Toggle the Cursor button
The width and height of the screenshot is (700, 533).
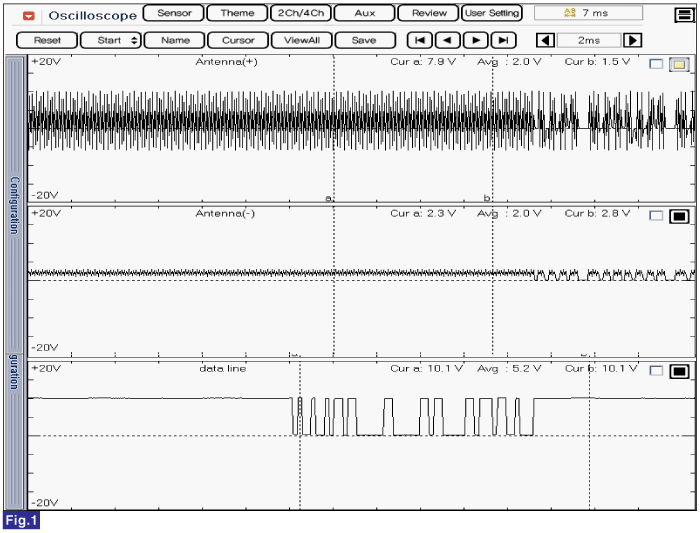point(238,40)
